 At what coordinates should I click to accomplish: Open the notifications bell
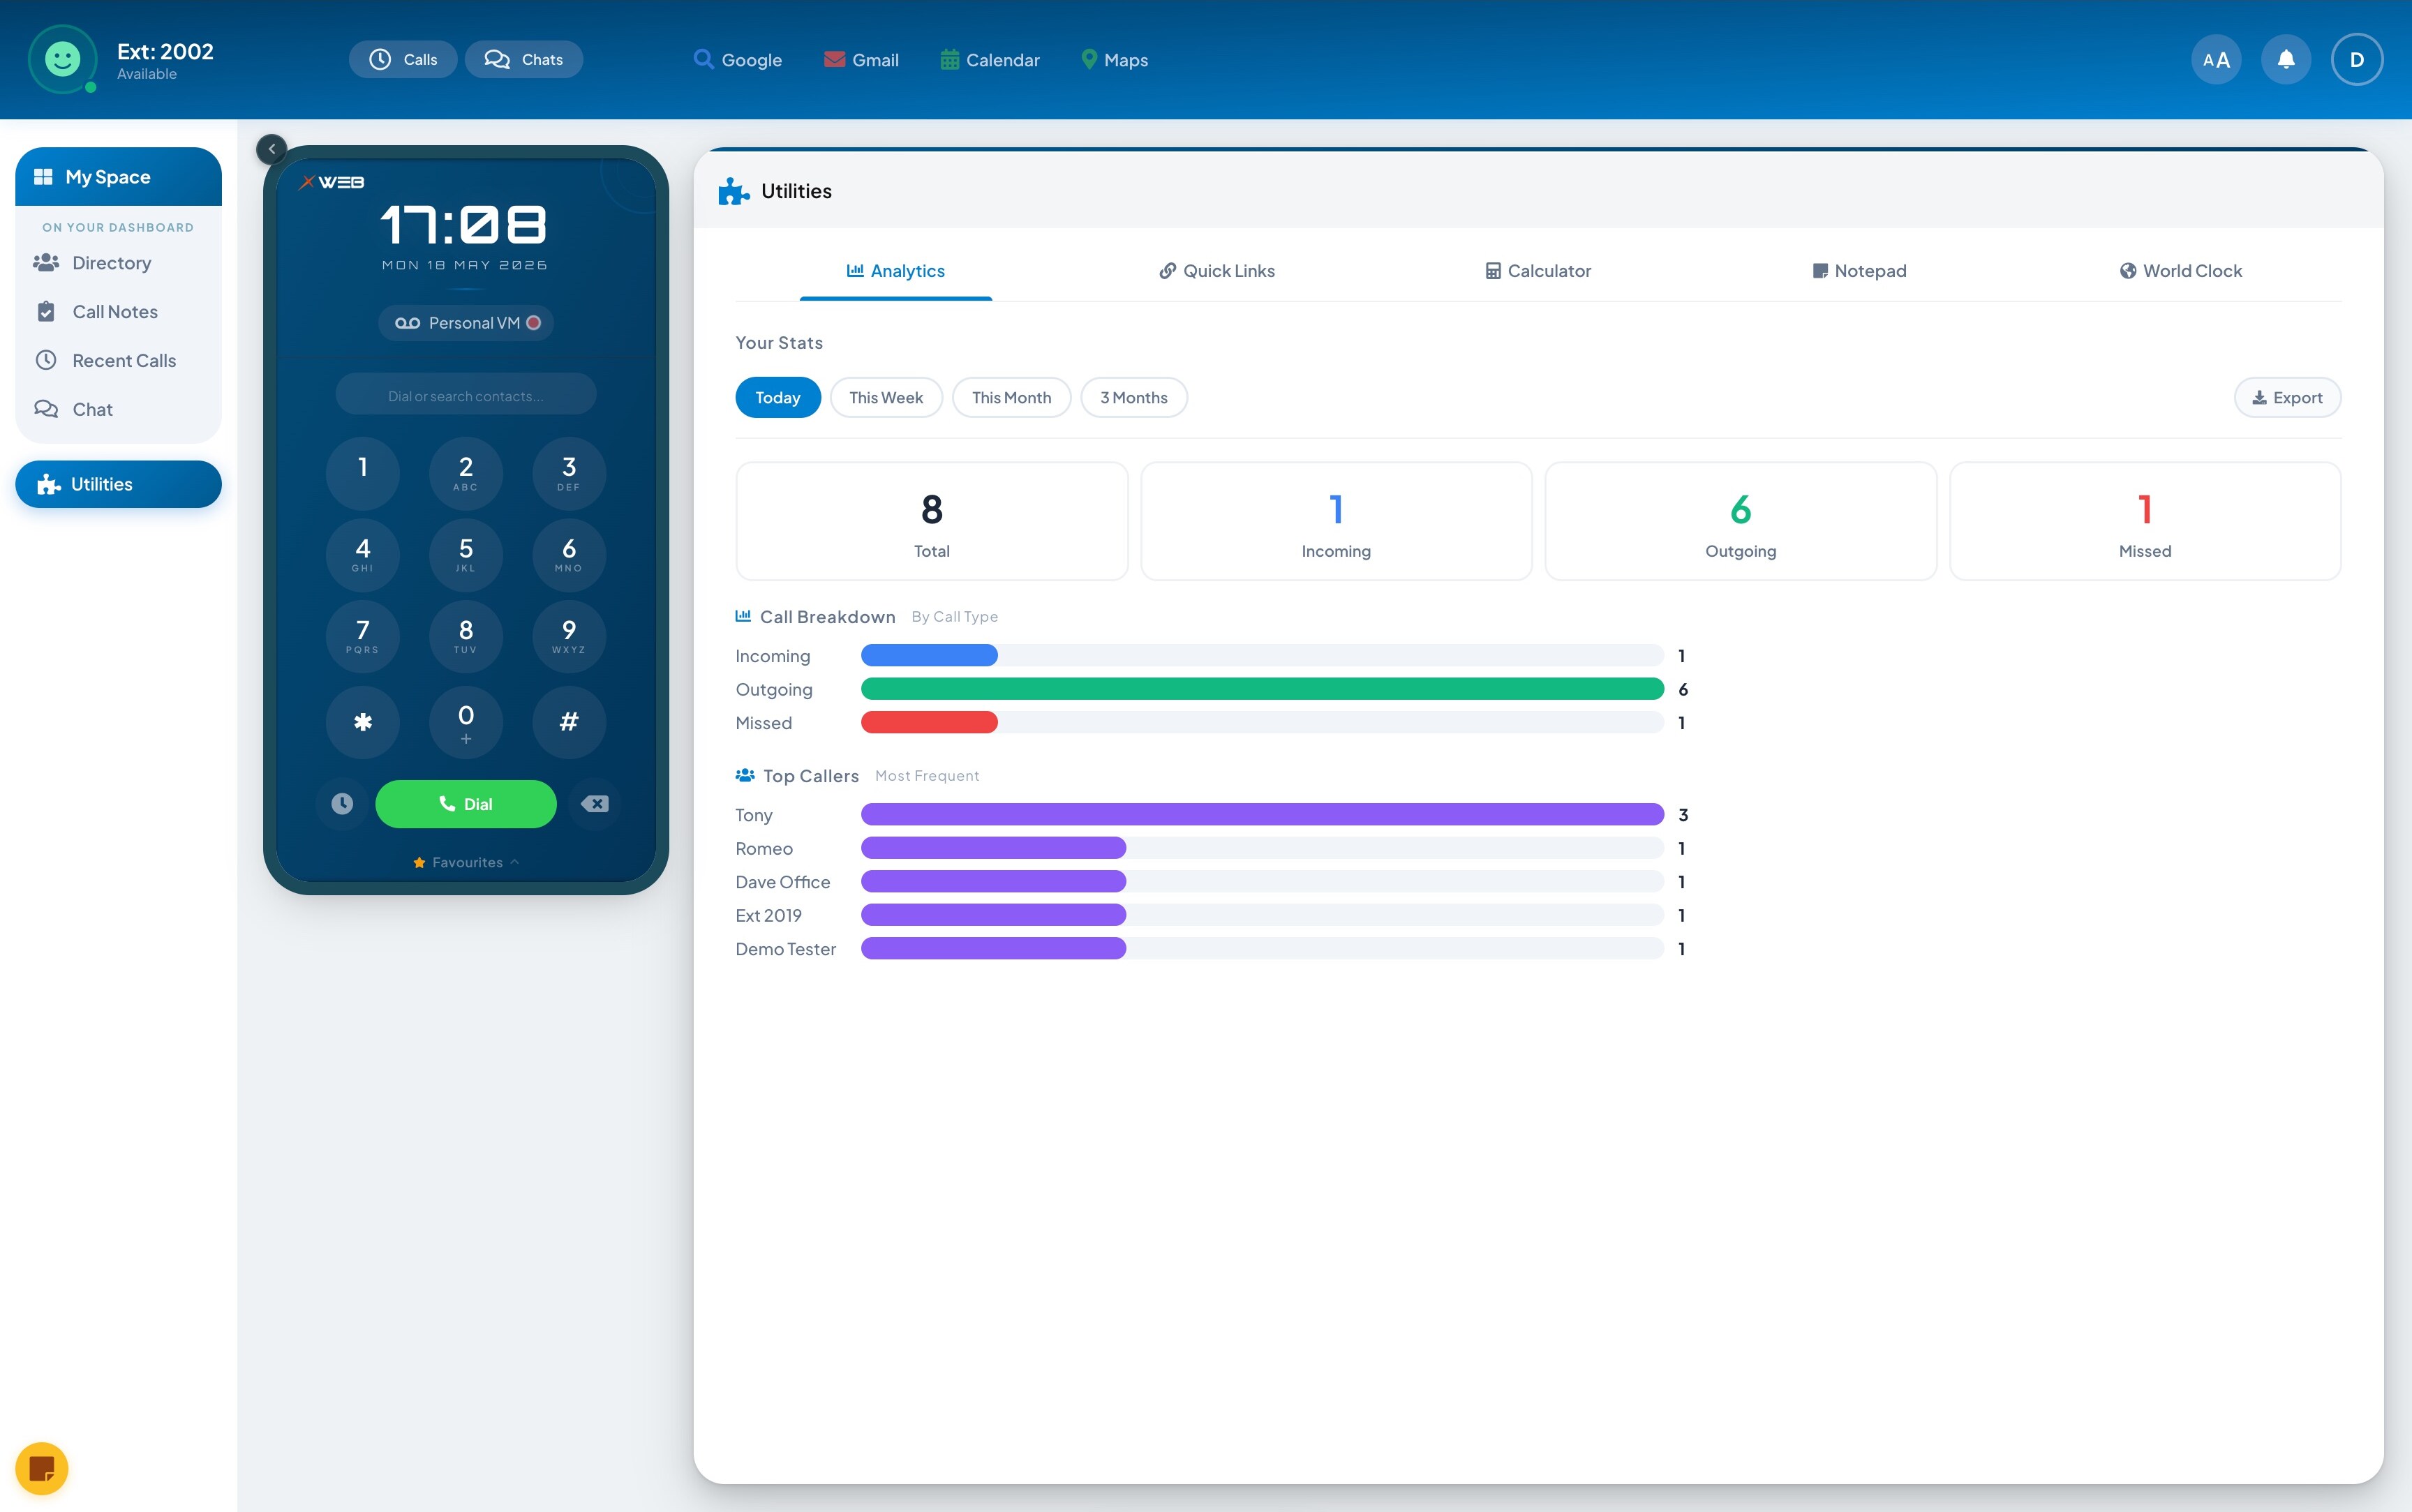point(2286,60)
